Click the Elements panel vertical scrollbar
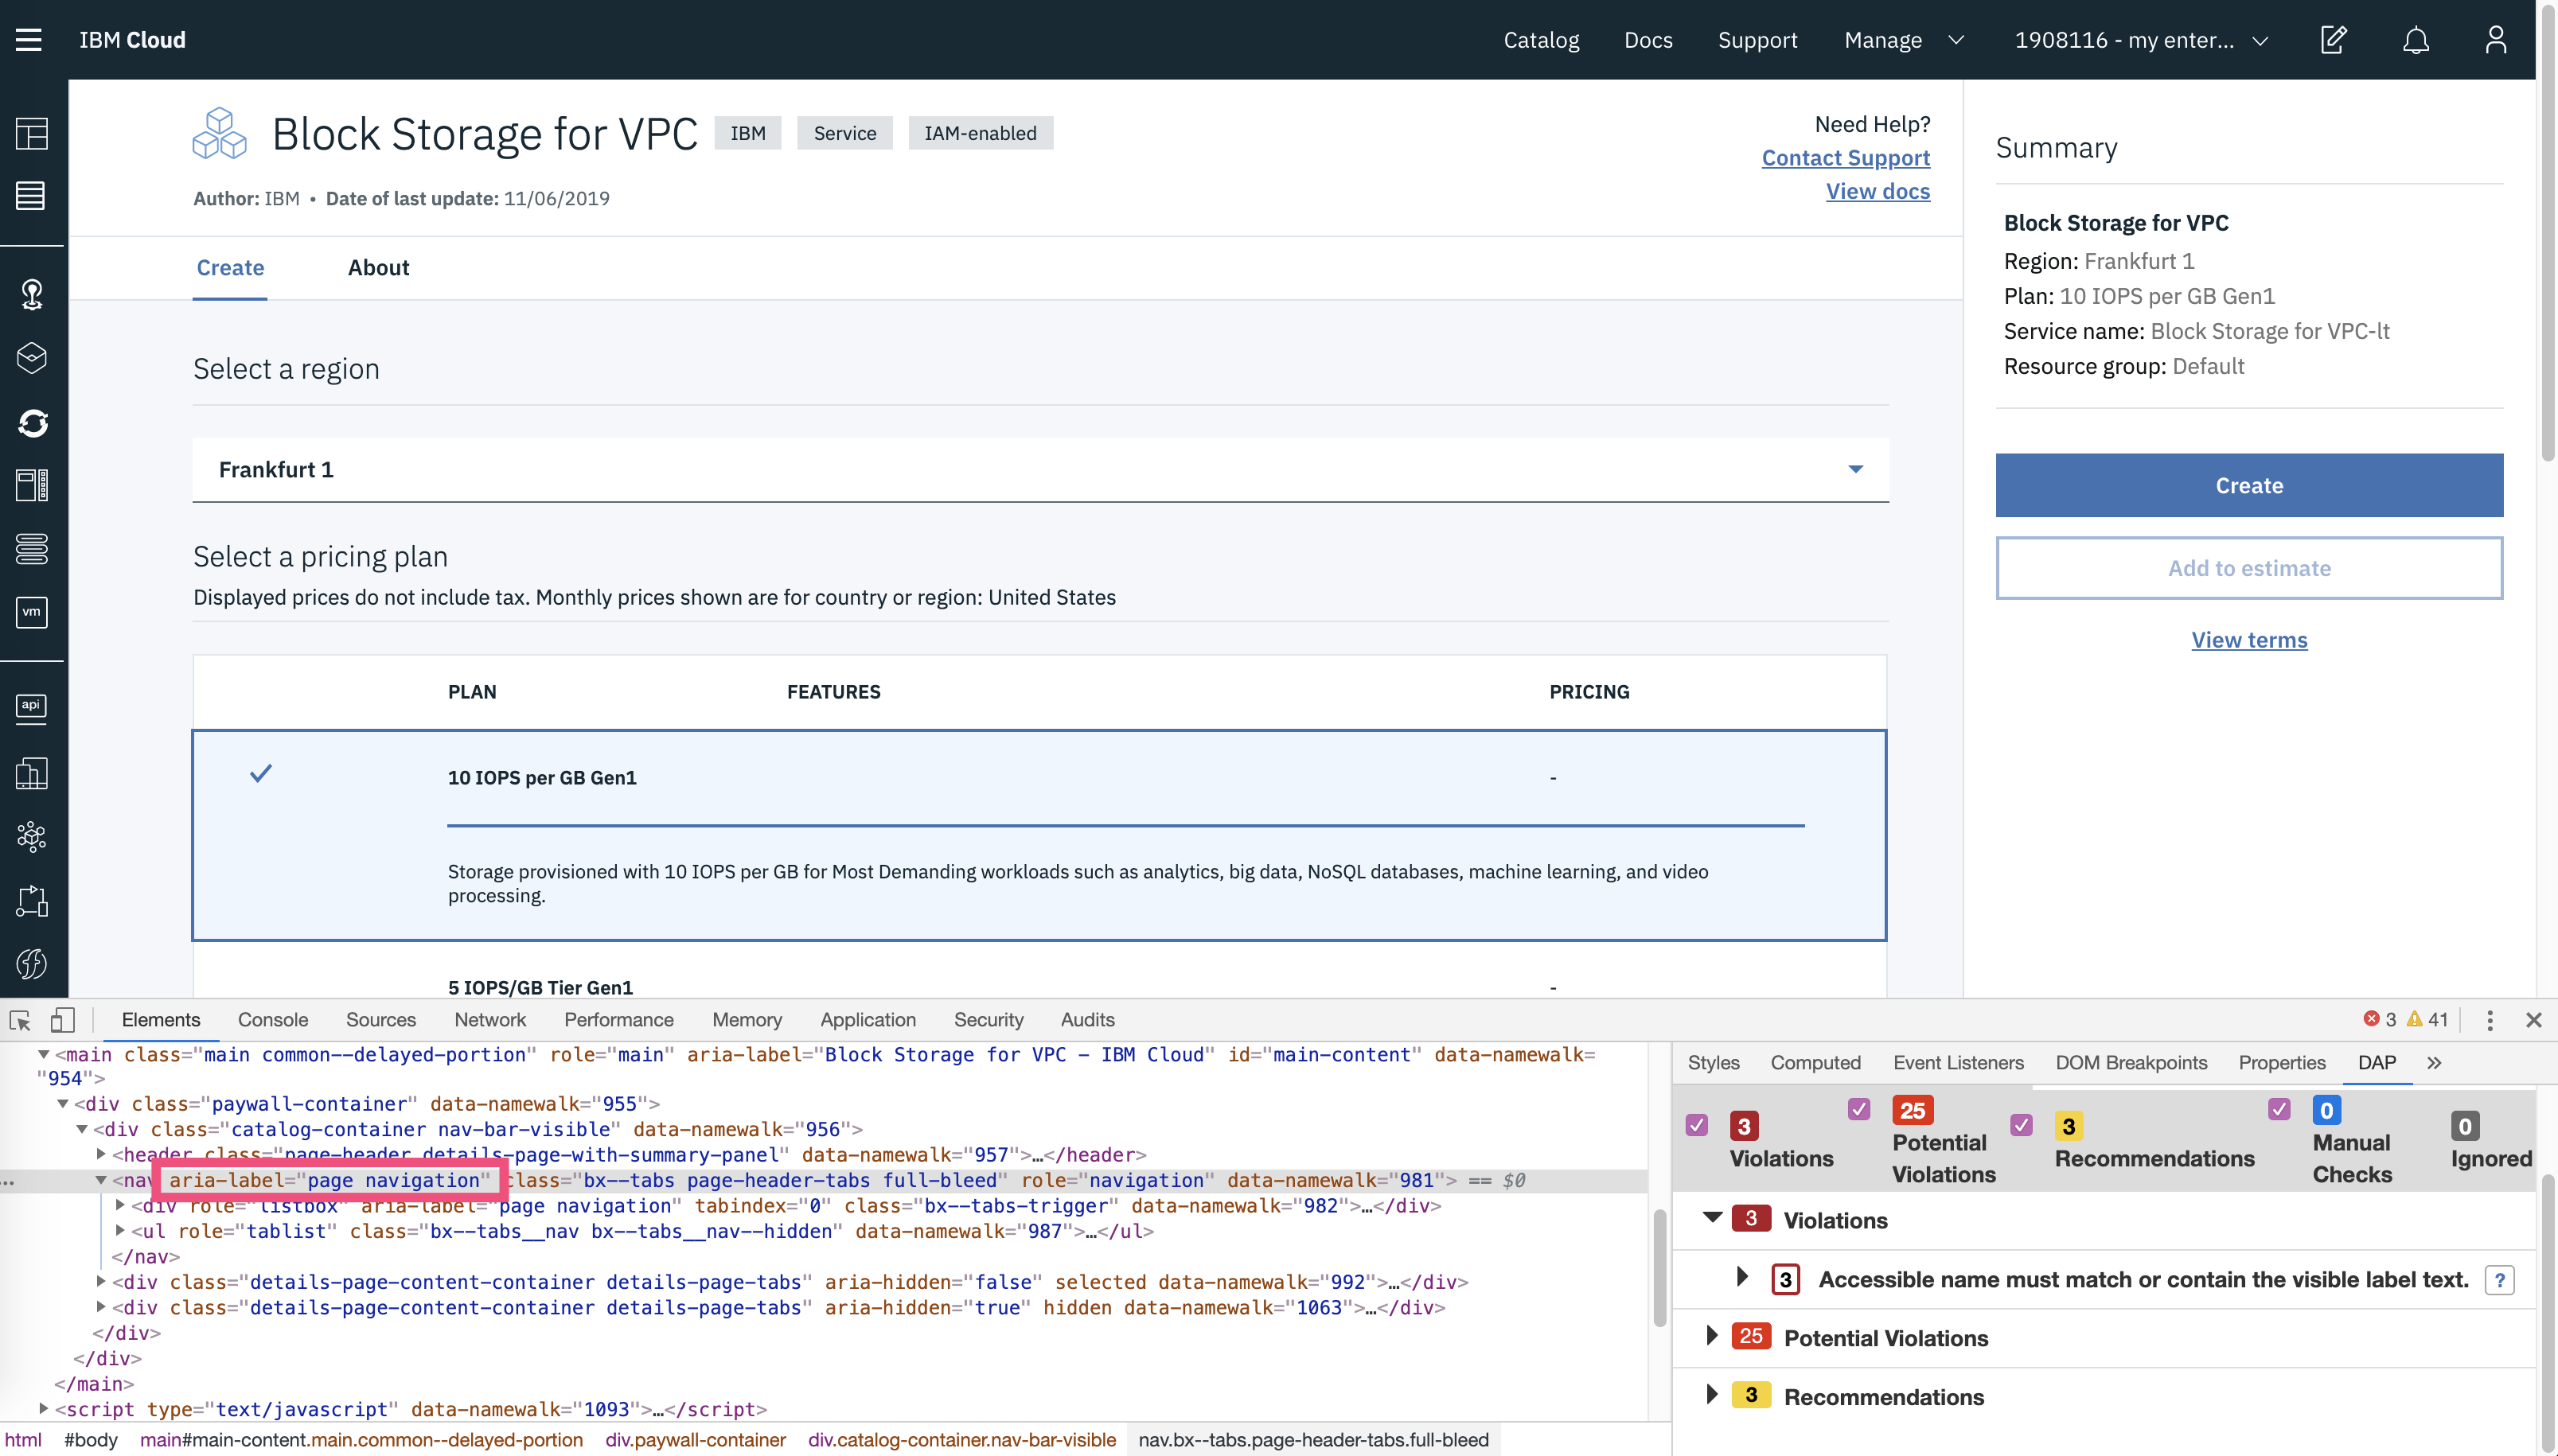This screenshot has width=2558, height=1456. pyautogui.click(x=1659, y=1267)
